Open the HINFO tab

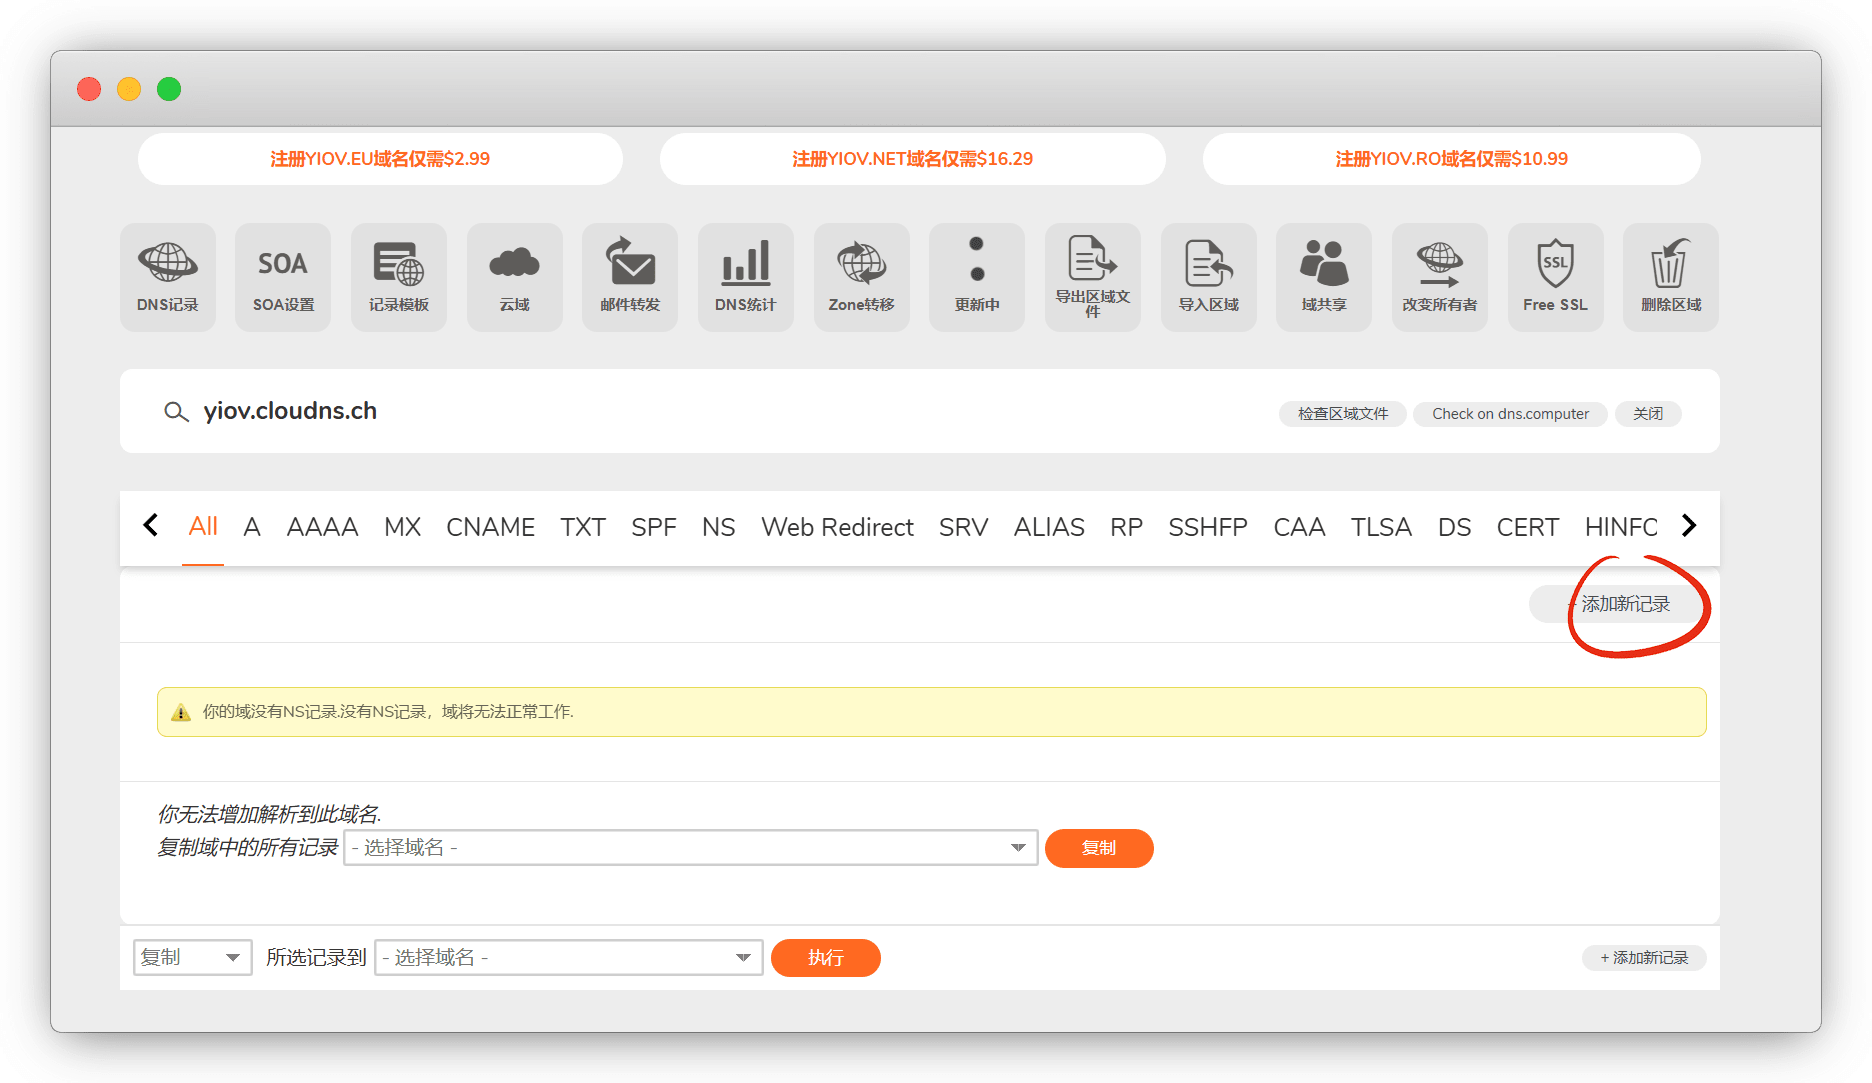1621,527
